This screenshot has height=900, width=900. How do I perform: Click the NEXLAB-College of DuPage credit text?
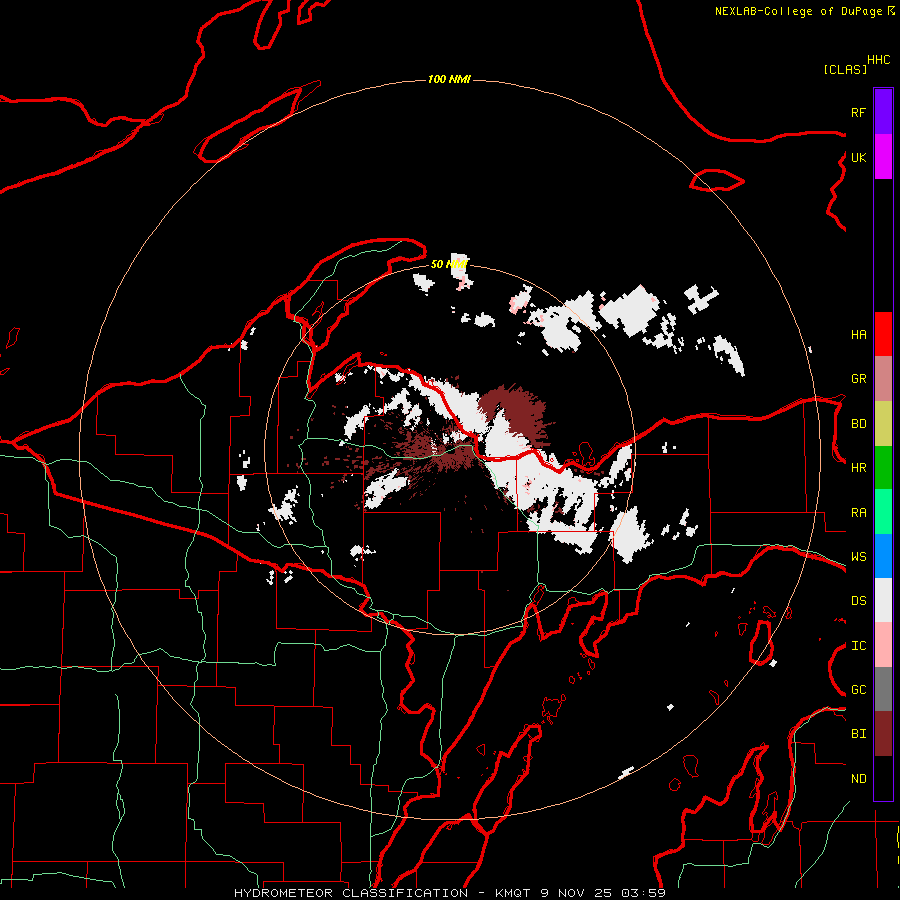tap(804, 11)
